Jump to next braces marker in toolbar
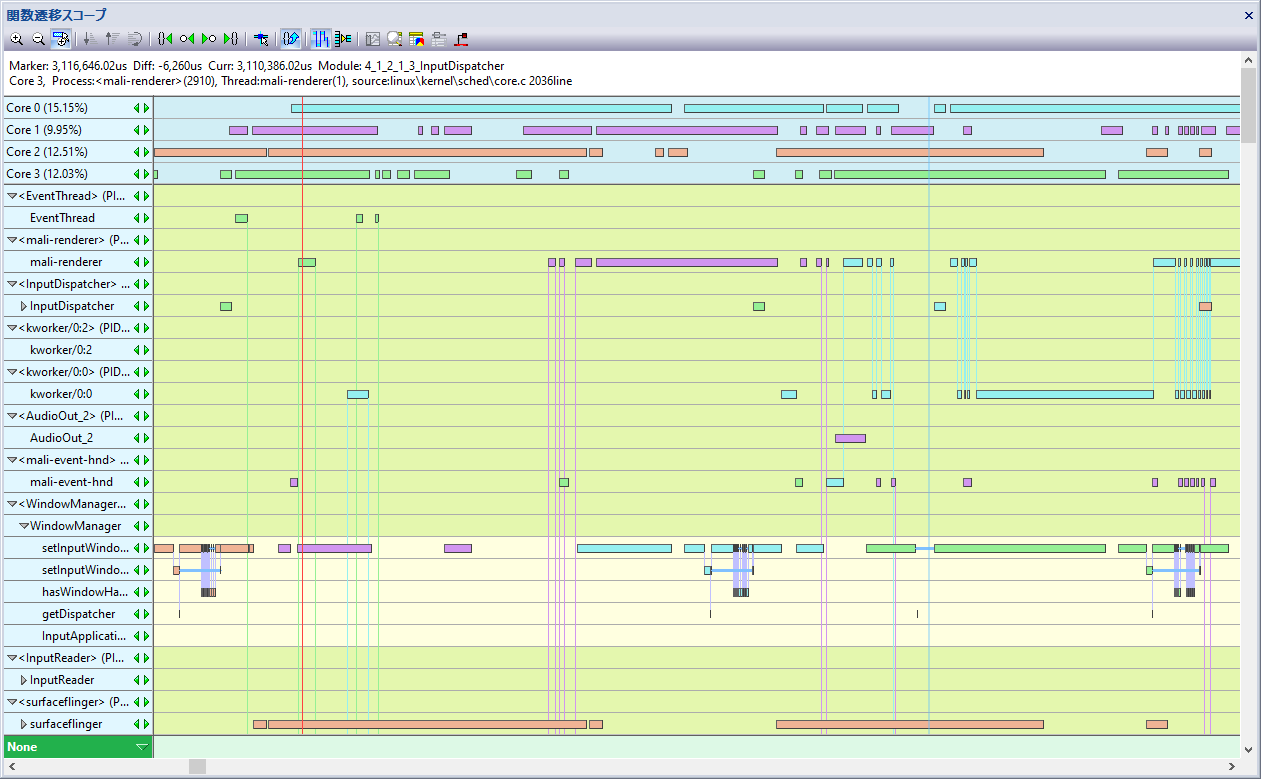 (230, 39)
